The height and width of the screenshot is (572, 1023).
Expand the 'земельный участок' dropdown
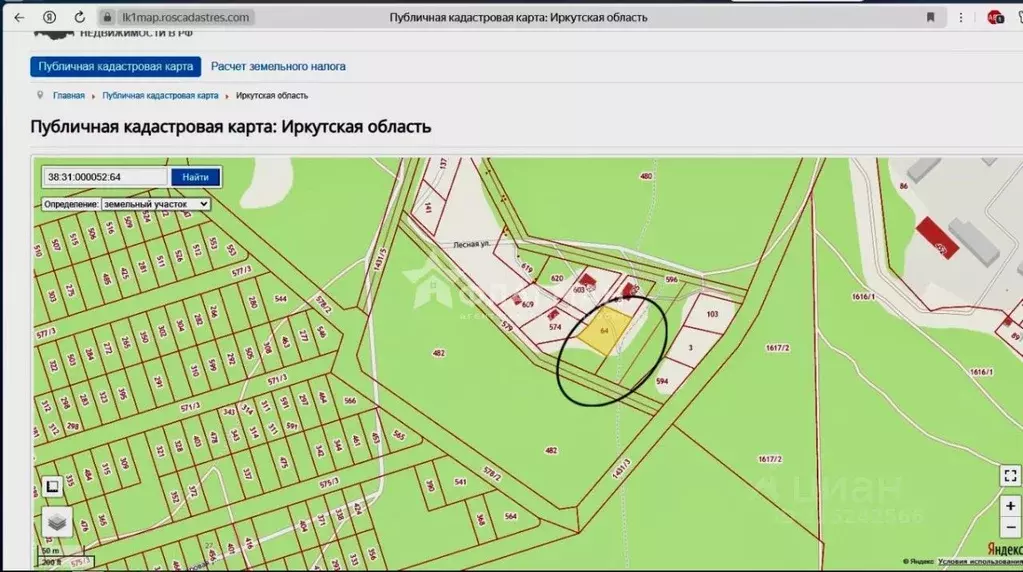(x=155, y=203)
